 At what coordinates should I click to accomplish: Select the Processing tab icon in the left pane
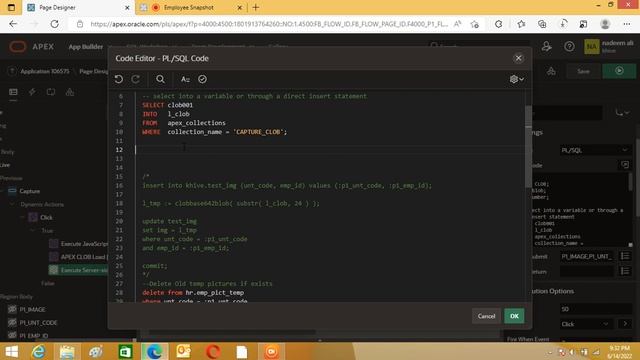pyautogui.click(x=51, y=92)
